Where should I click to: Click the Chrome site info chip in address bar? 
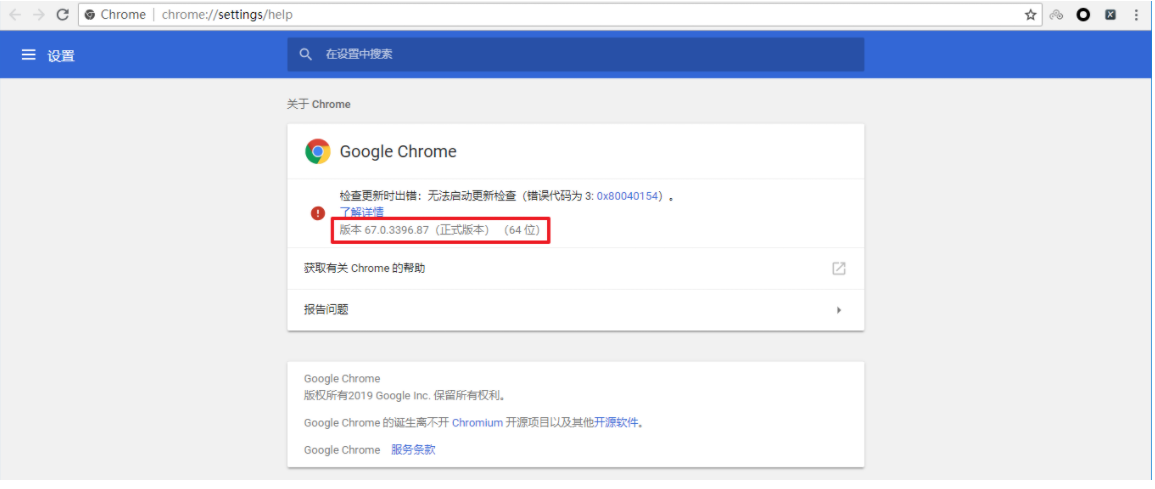pyautogui.click(x=115, y=15)
